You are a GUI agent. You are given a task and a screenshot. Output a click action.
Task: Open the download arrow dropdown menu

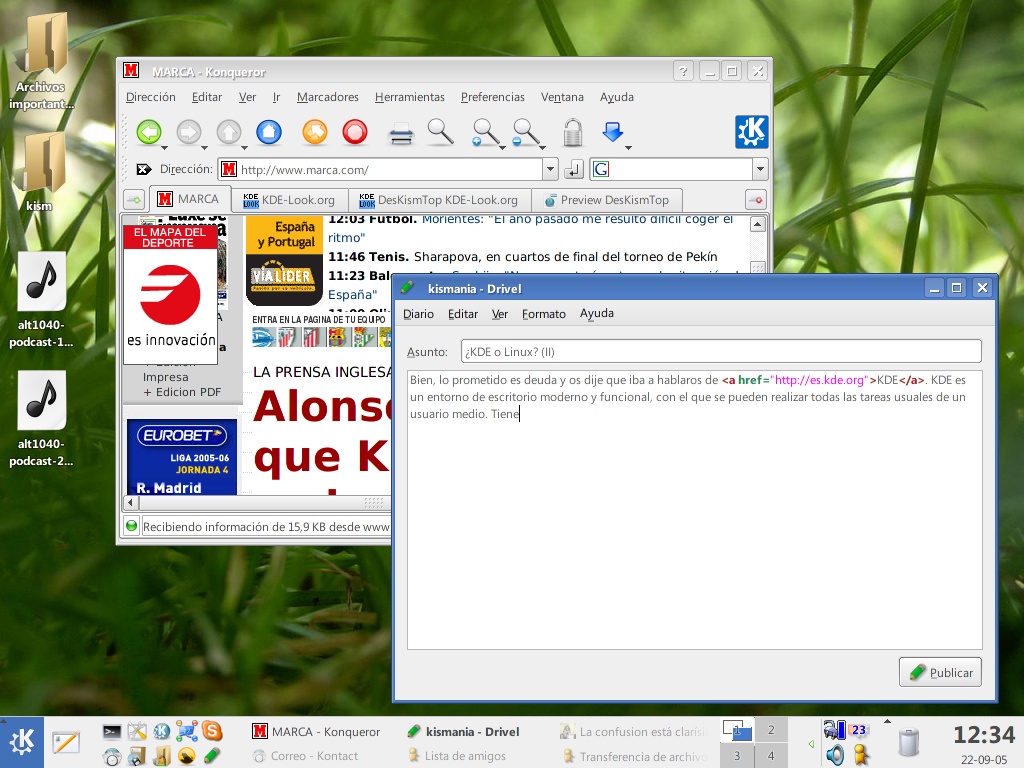(x=628, y=148)
